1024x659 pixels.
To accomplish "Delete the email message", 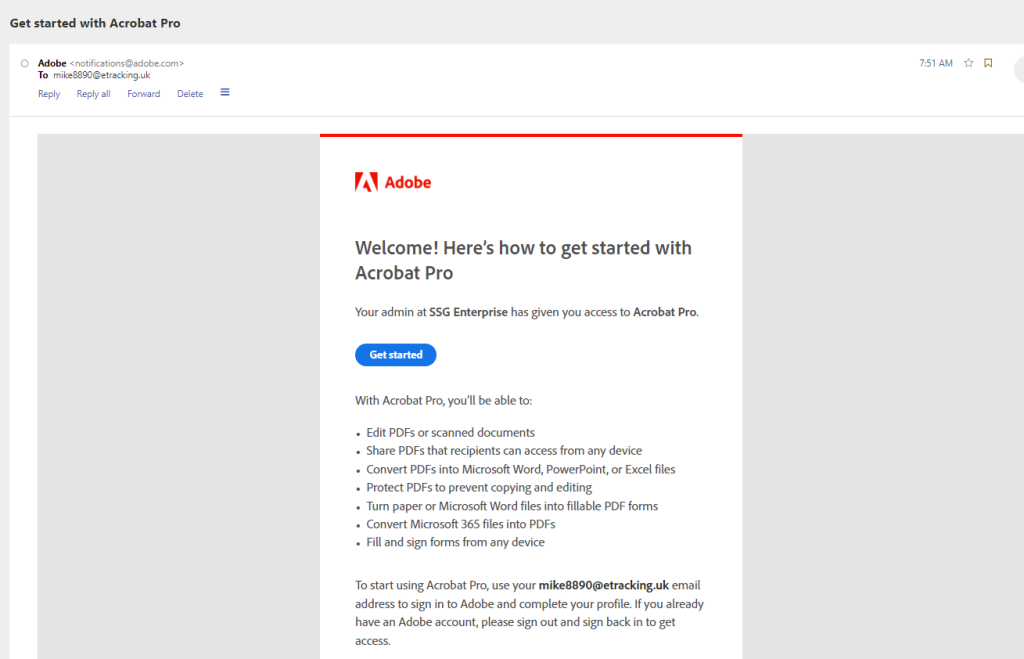I will [x=190, y=94].
